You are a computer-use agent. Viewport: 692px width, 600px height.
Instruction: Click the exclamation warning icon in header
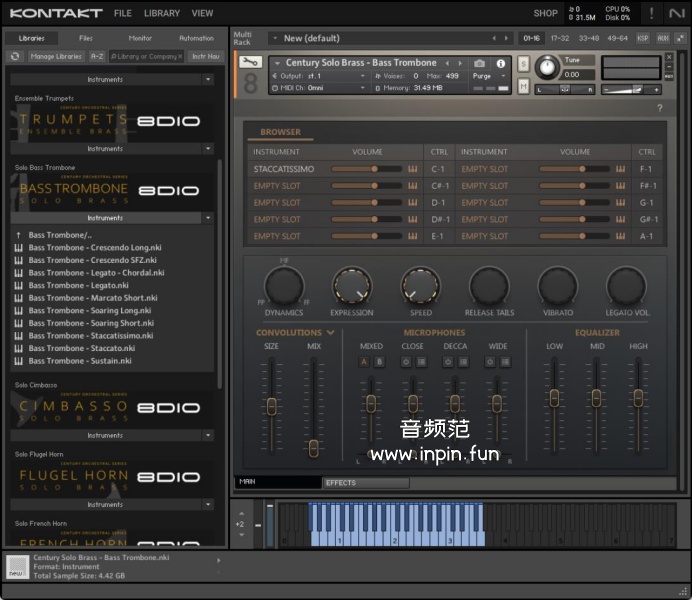tap(651, 13)
